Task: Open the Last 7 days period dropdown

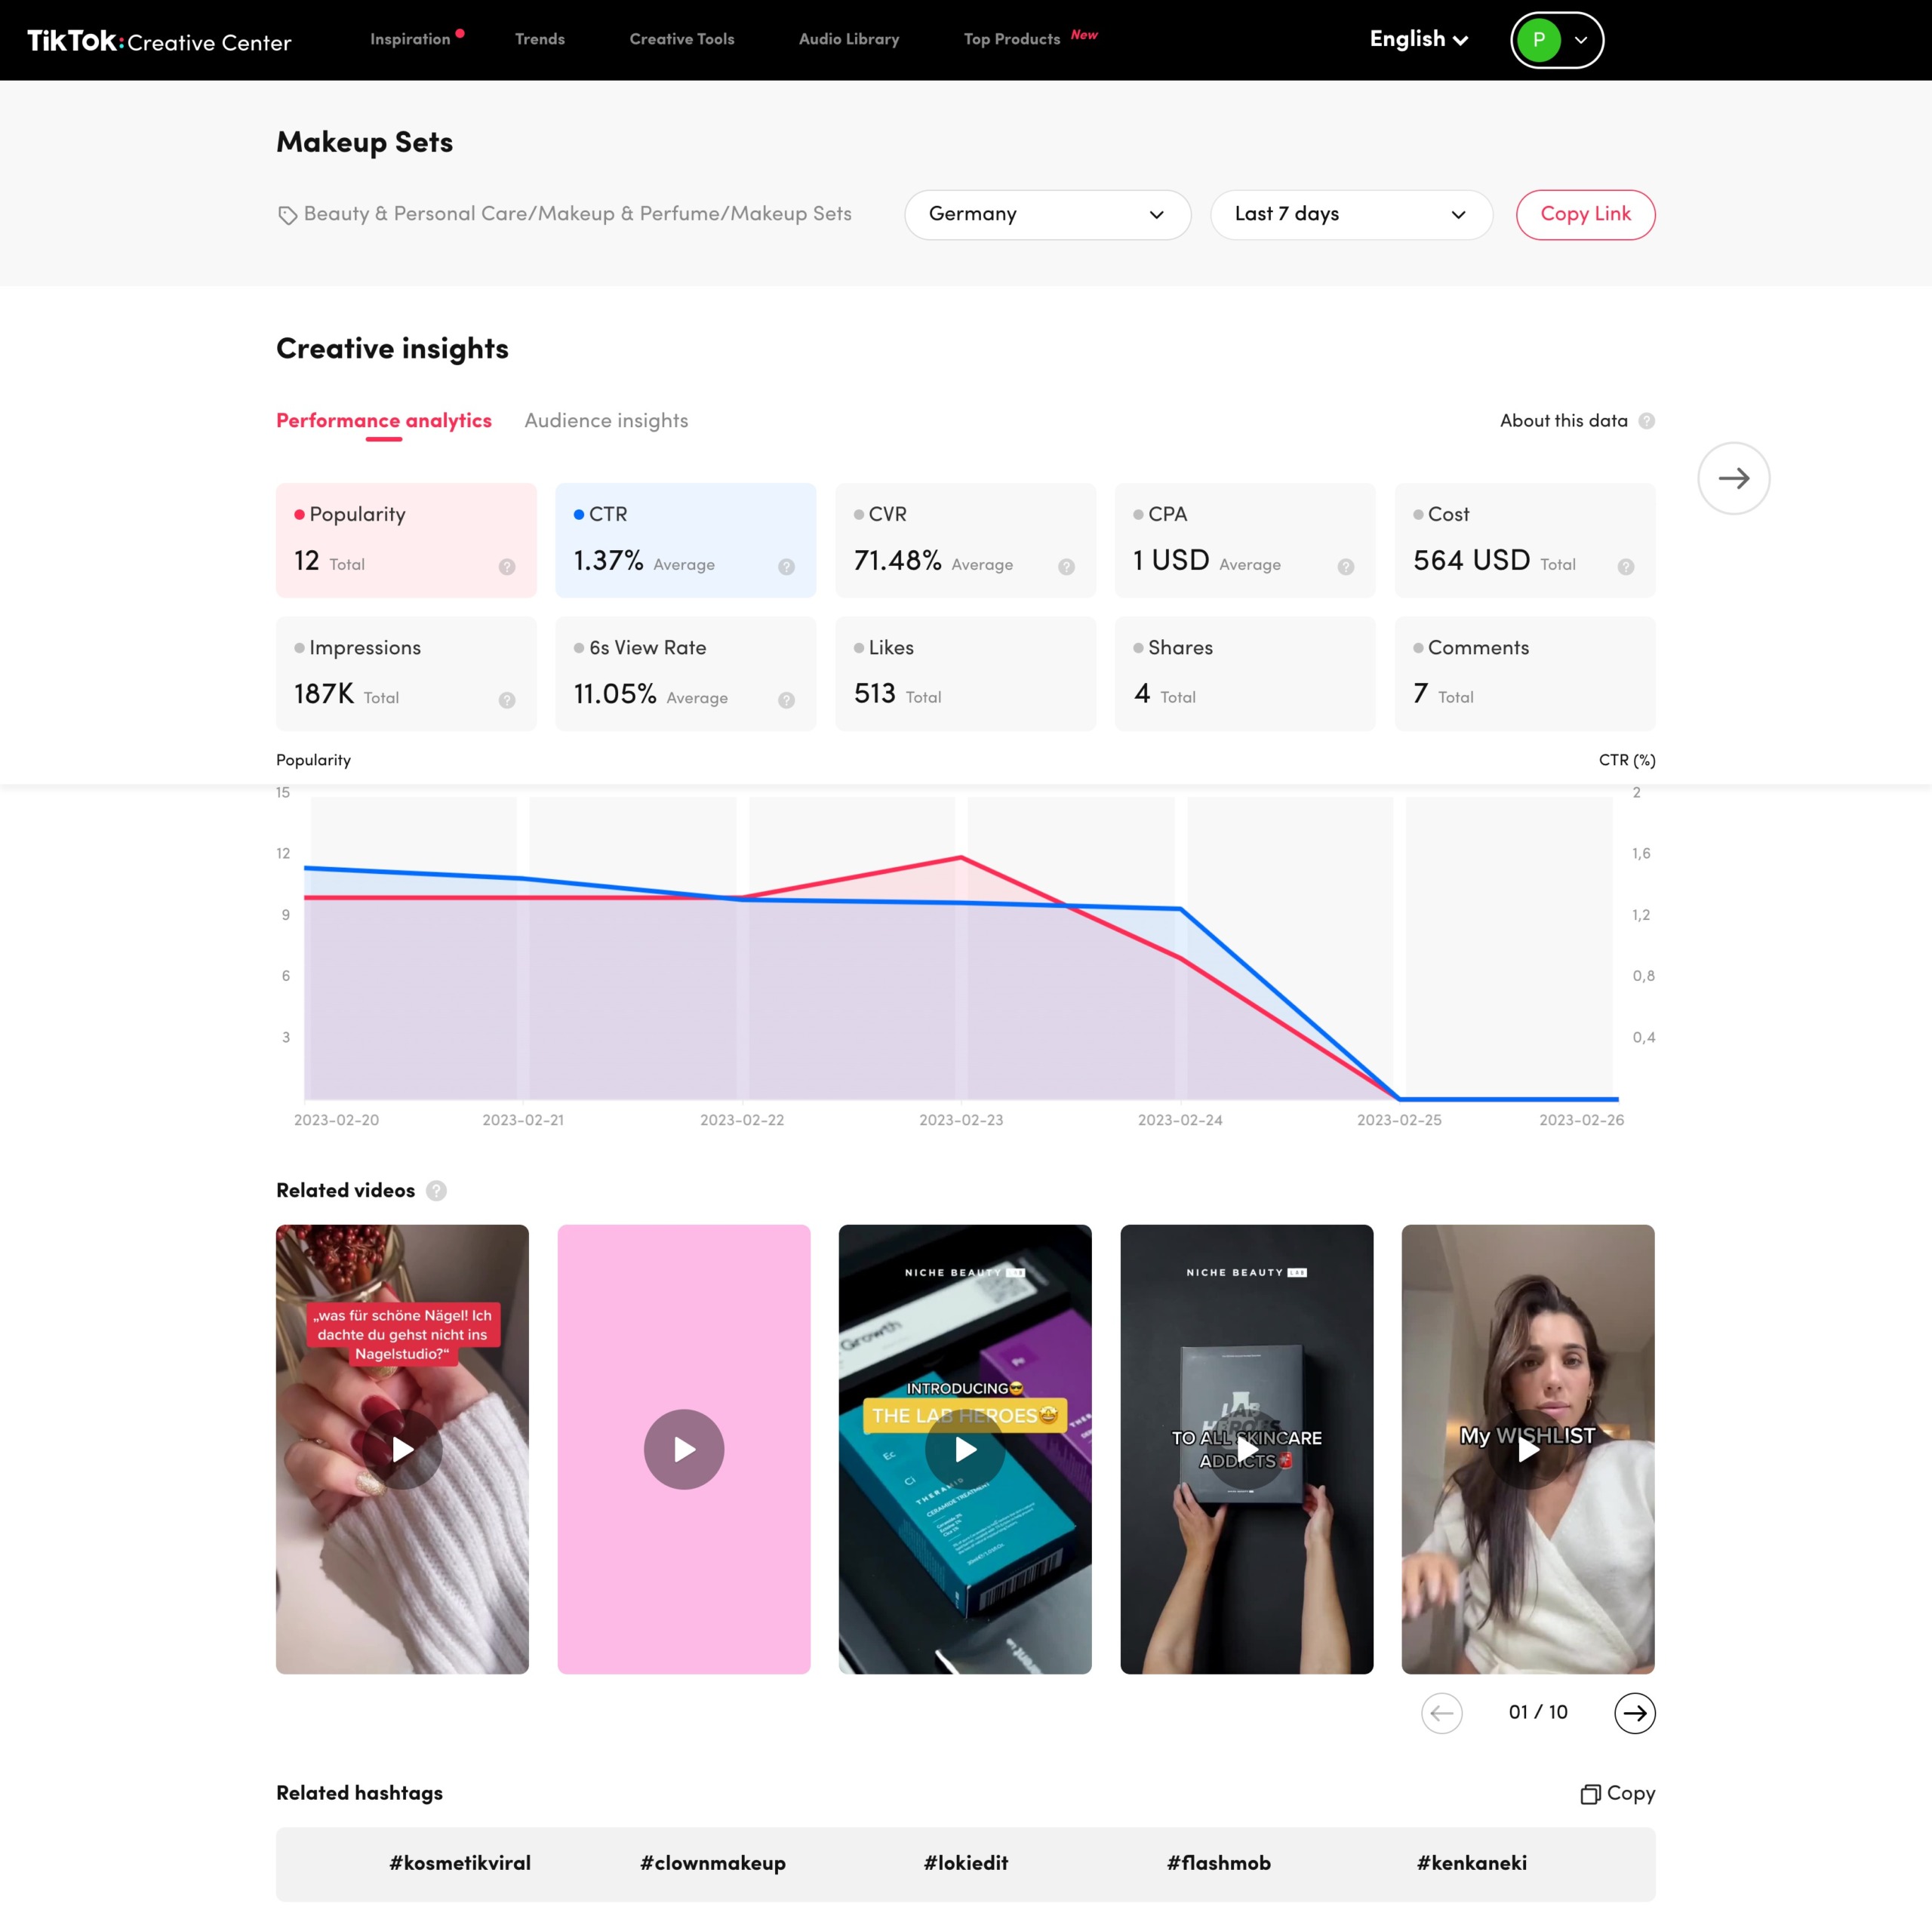Action: pos(1350,214)
